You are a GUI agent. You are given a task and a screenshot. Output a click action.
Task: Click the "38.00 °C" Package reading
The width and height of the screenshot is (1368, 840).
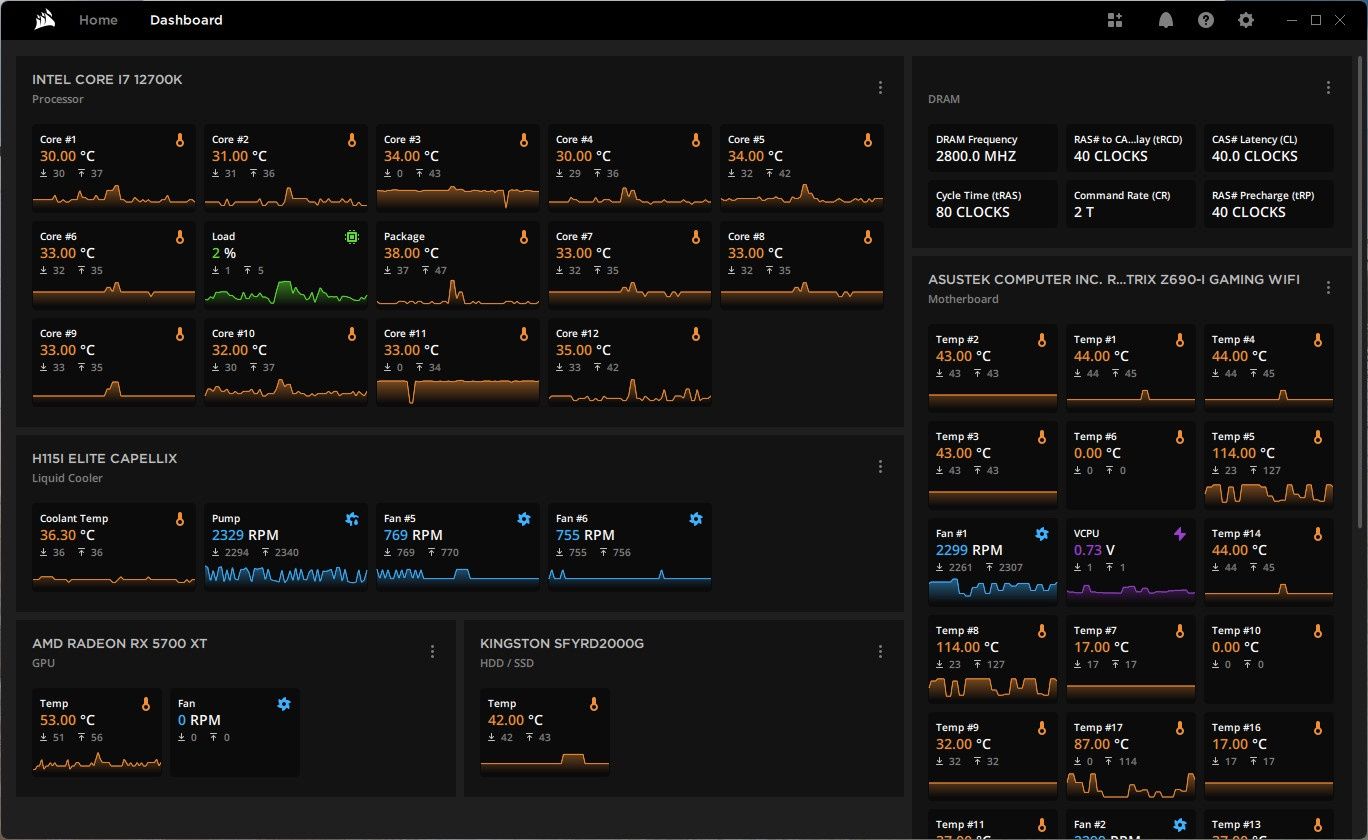(x=412, y=253)
